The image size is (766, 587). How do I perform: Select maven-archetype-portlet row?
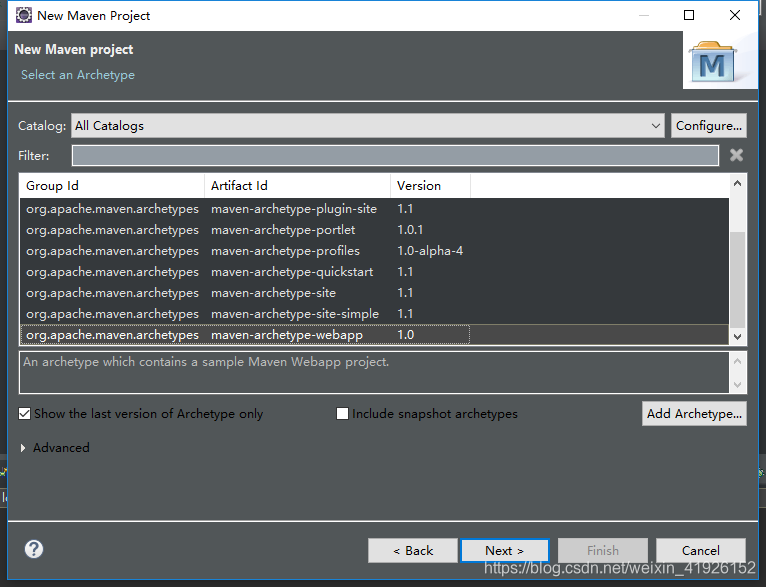[x=374, y=230]
